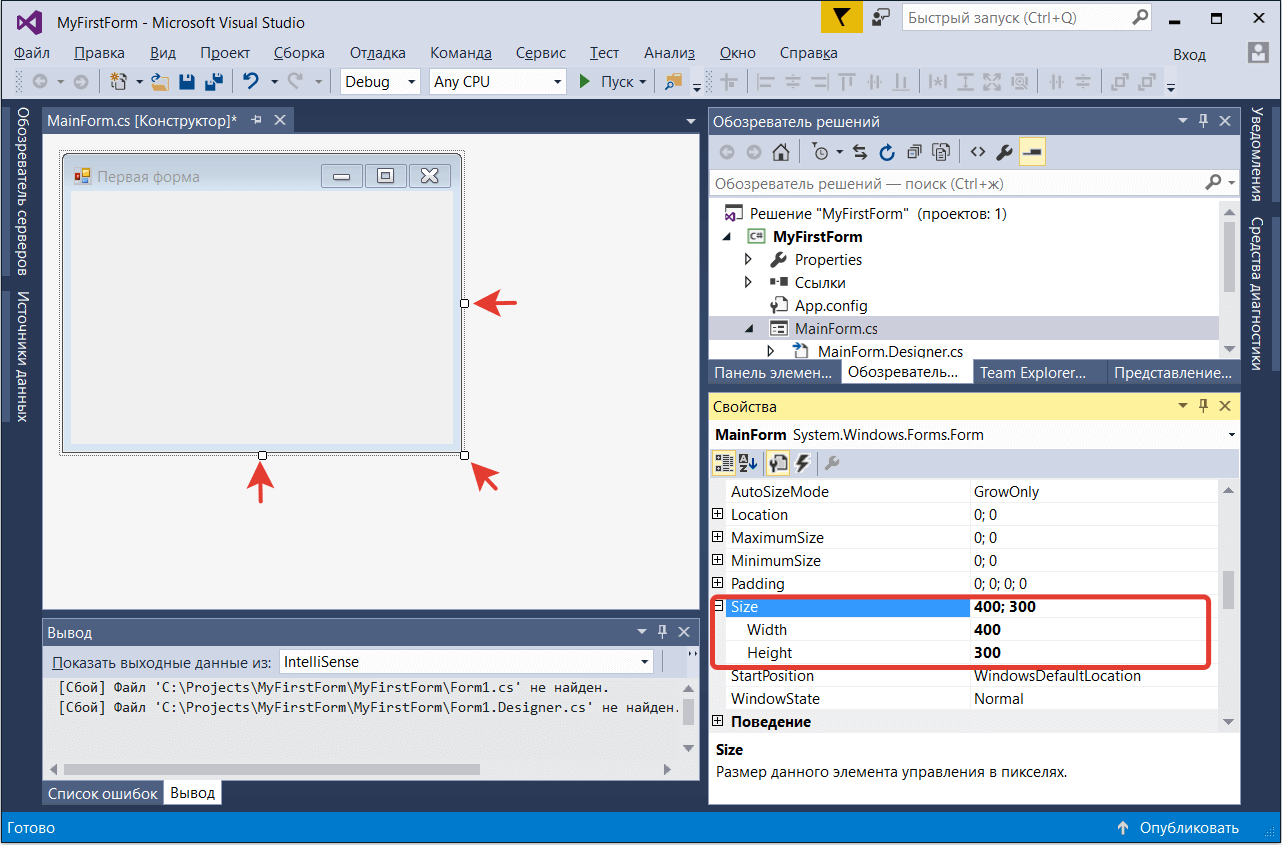This screenshot has height=845, width=1282.
Task: Open the MainForm object selector dropdown
Action: [1233, 435]
